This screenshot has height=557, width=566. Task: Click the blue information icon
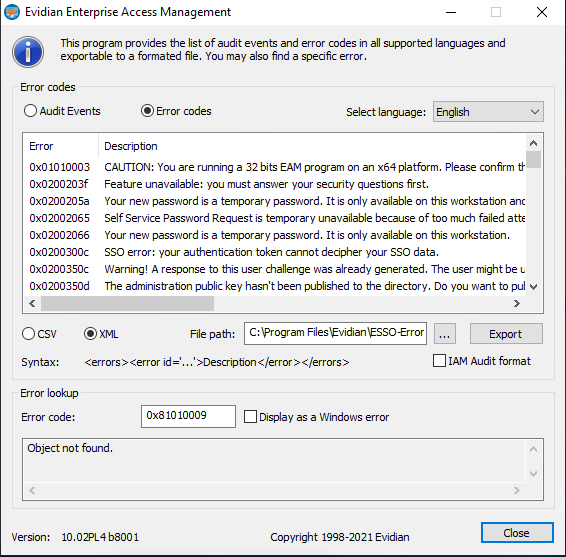[x=28, y=52]
